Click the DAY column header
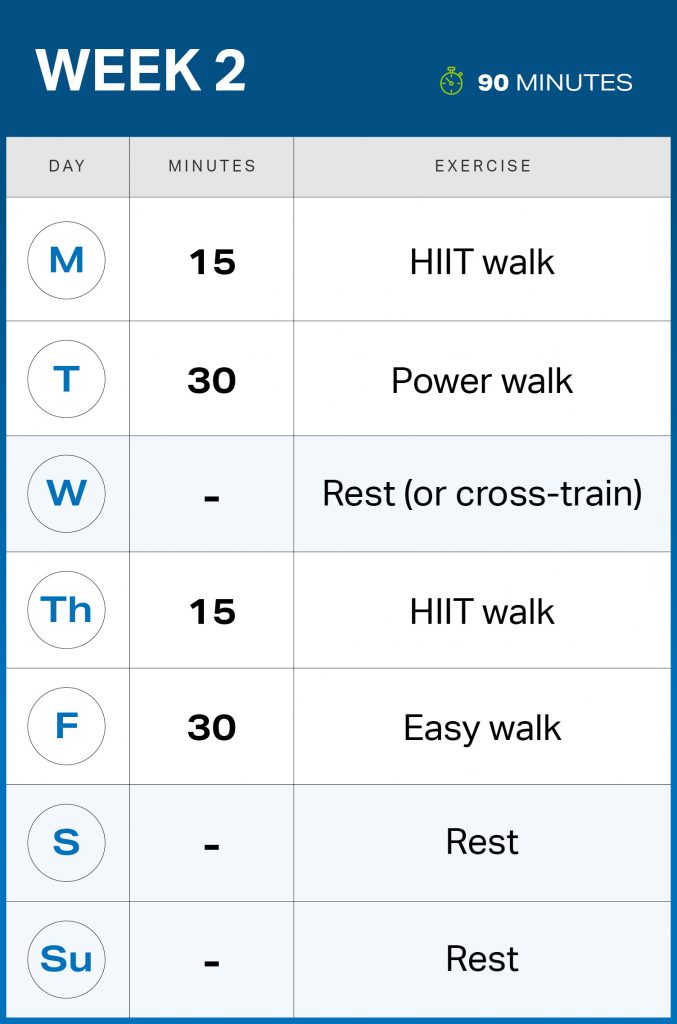 67,166
